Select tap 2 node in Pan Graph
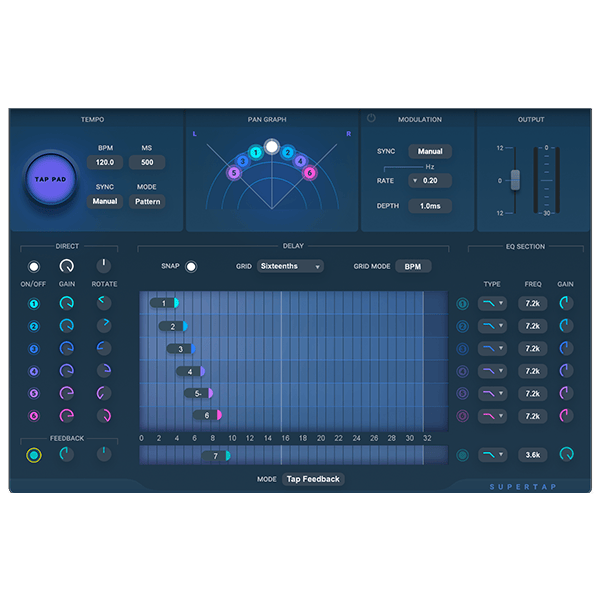Image resolution: width=600 pixels, height=600 pixels. [x=287, y=153]
